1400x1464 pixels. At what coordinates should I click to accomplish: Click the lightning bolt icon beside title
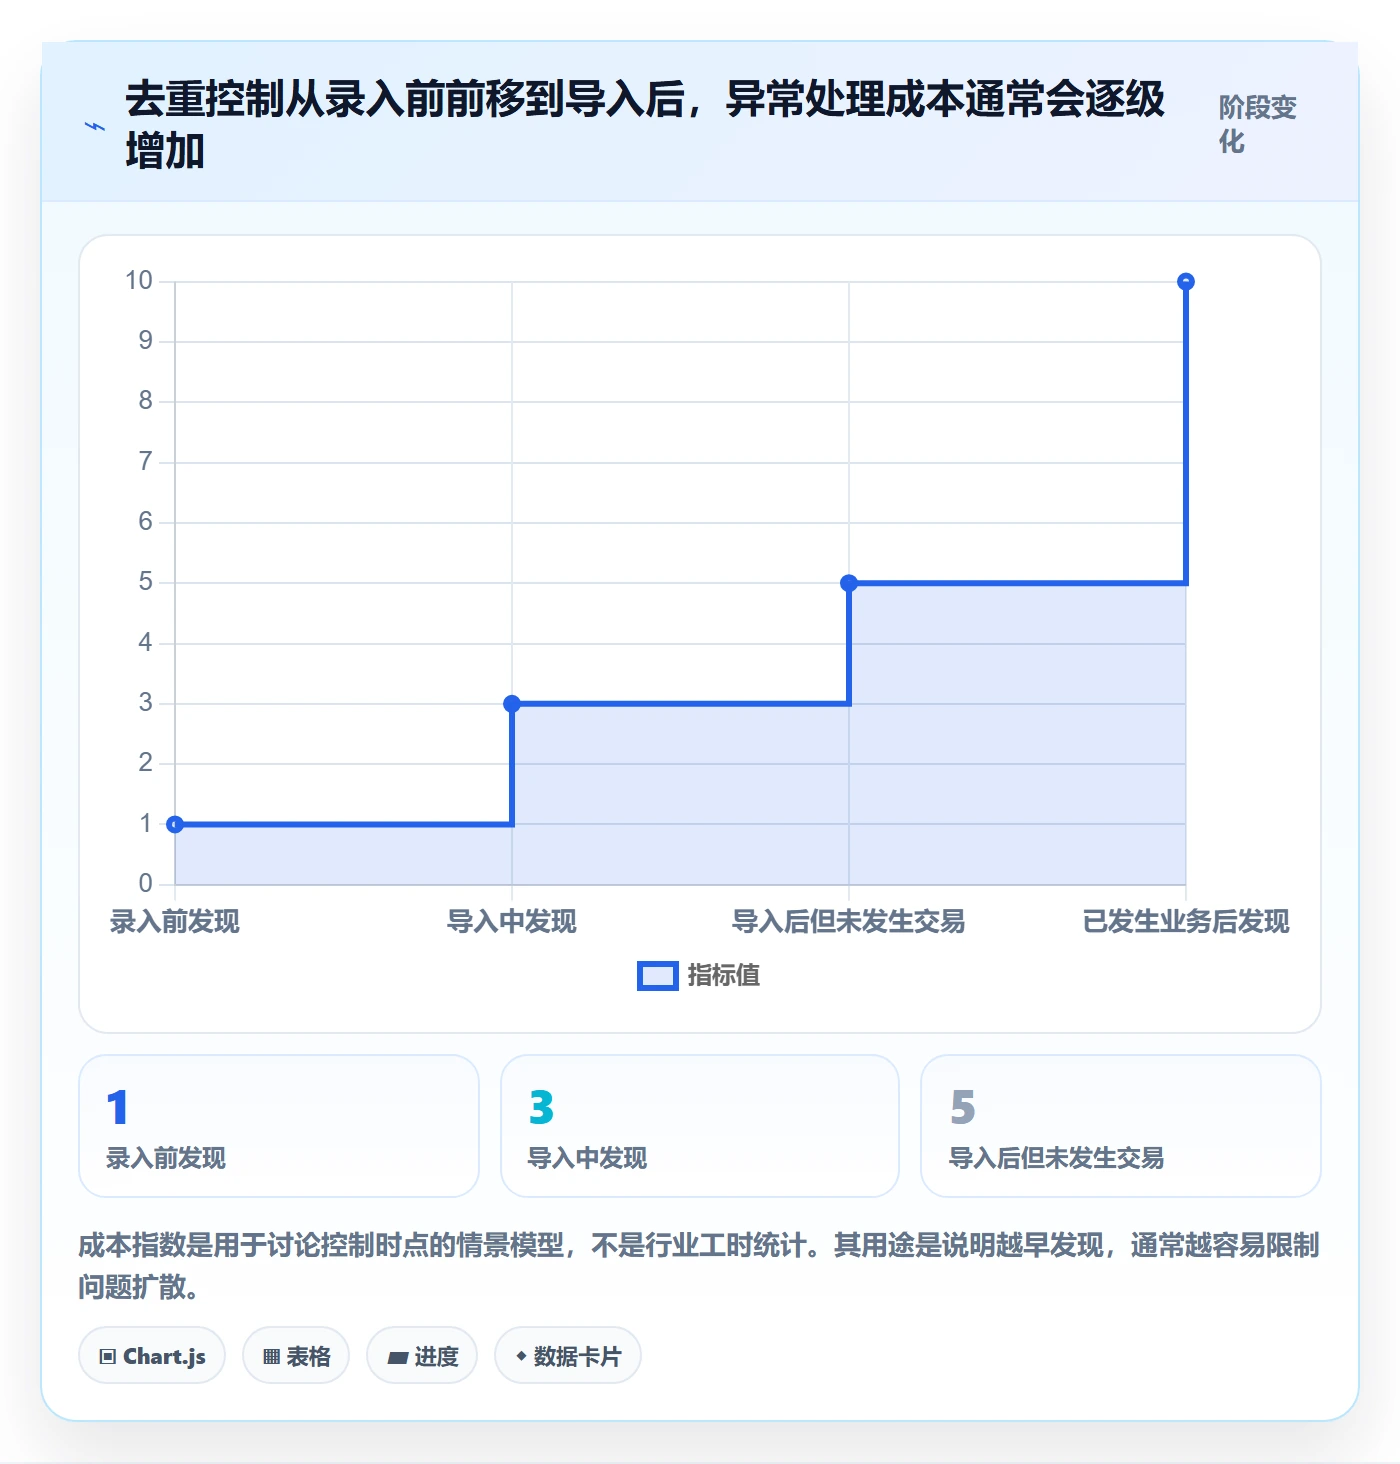(95, 127)
